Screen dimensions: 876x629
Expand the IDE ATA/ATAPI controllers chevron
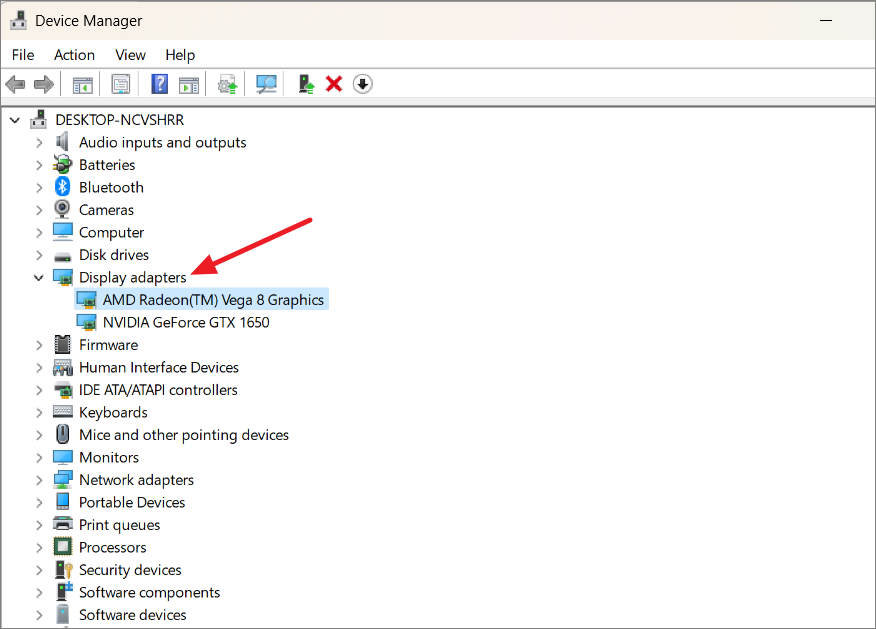[39, 390]
